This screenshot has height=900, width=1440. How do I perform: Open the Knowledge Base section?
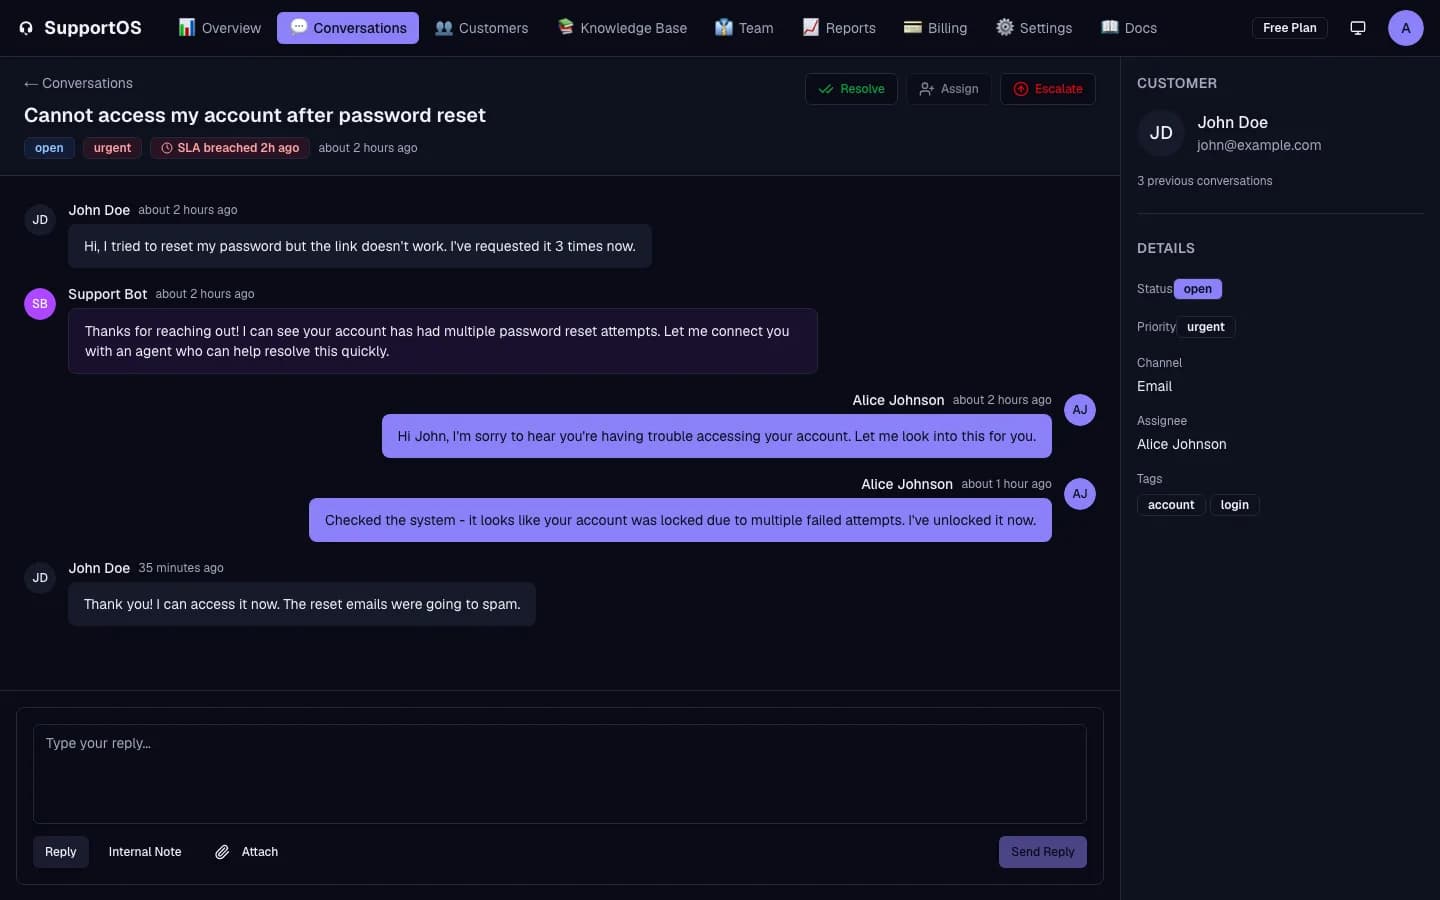click(x=622, y=28)
